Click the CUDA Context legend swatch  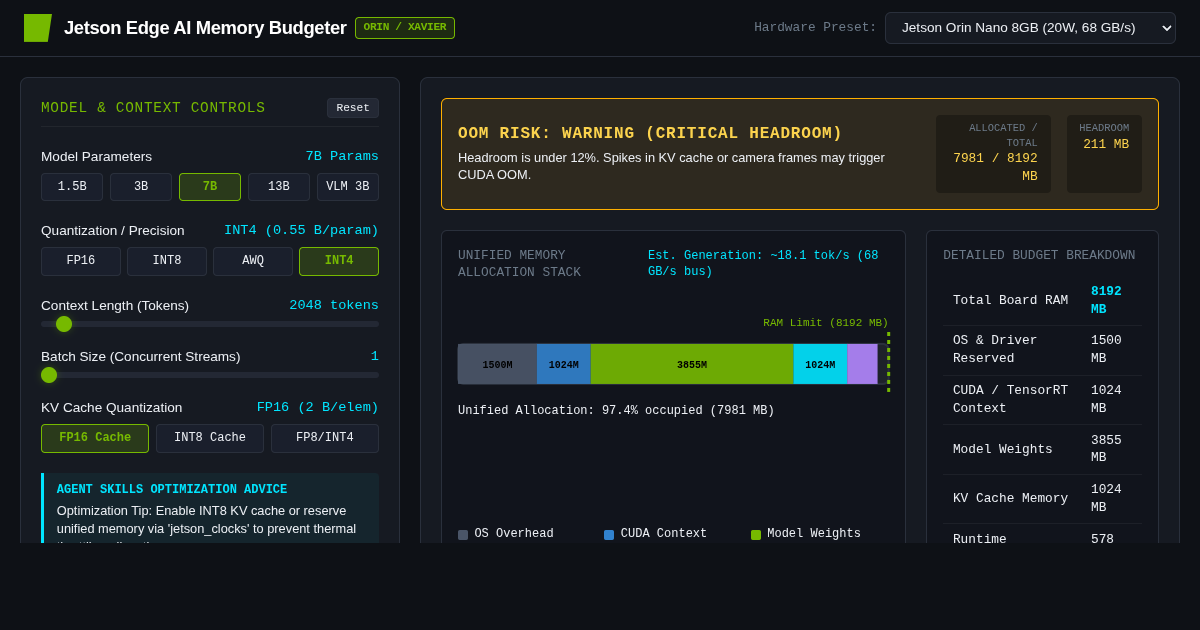coord(609,535)
